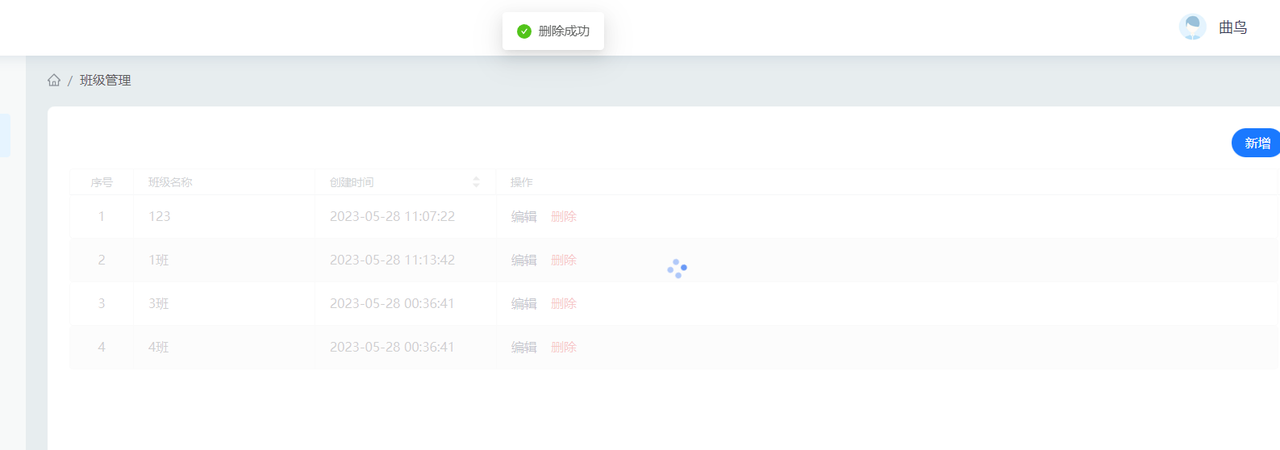Click the green success check icon
This screenshot has width=1280, height=450.
(524, 31)
